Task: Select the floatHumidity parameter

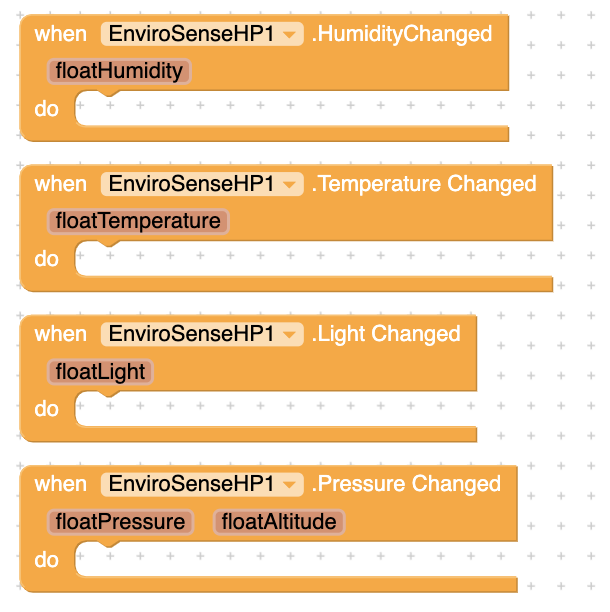Action: tap(119, 71)
